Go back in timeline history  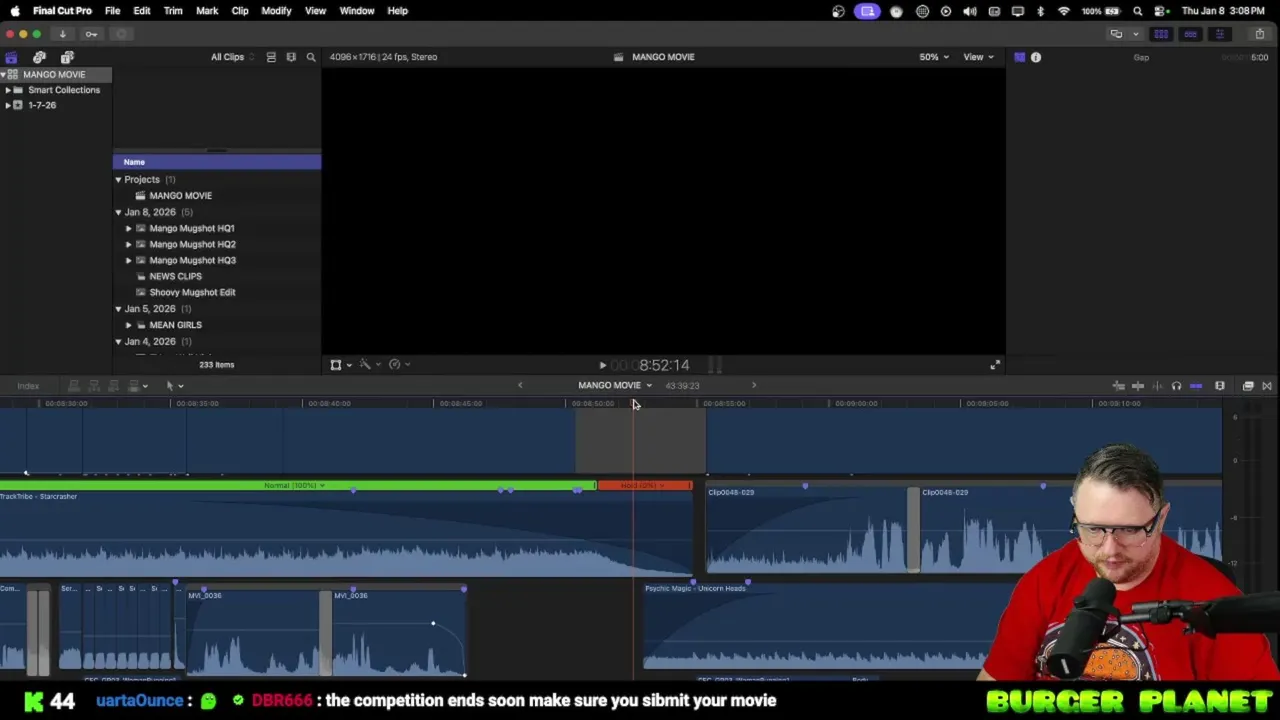[519, 385]
